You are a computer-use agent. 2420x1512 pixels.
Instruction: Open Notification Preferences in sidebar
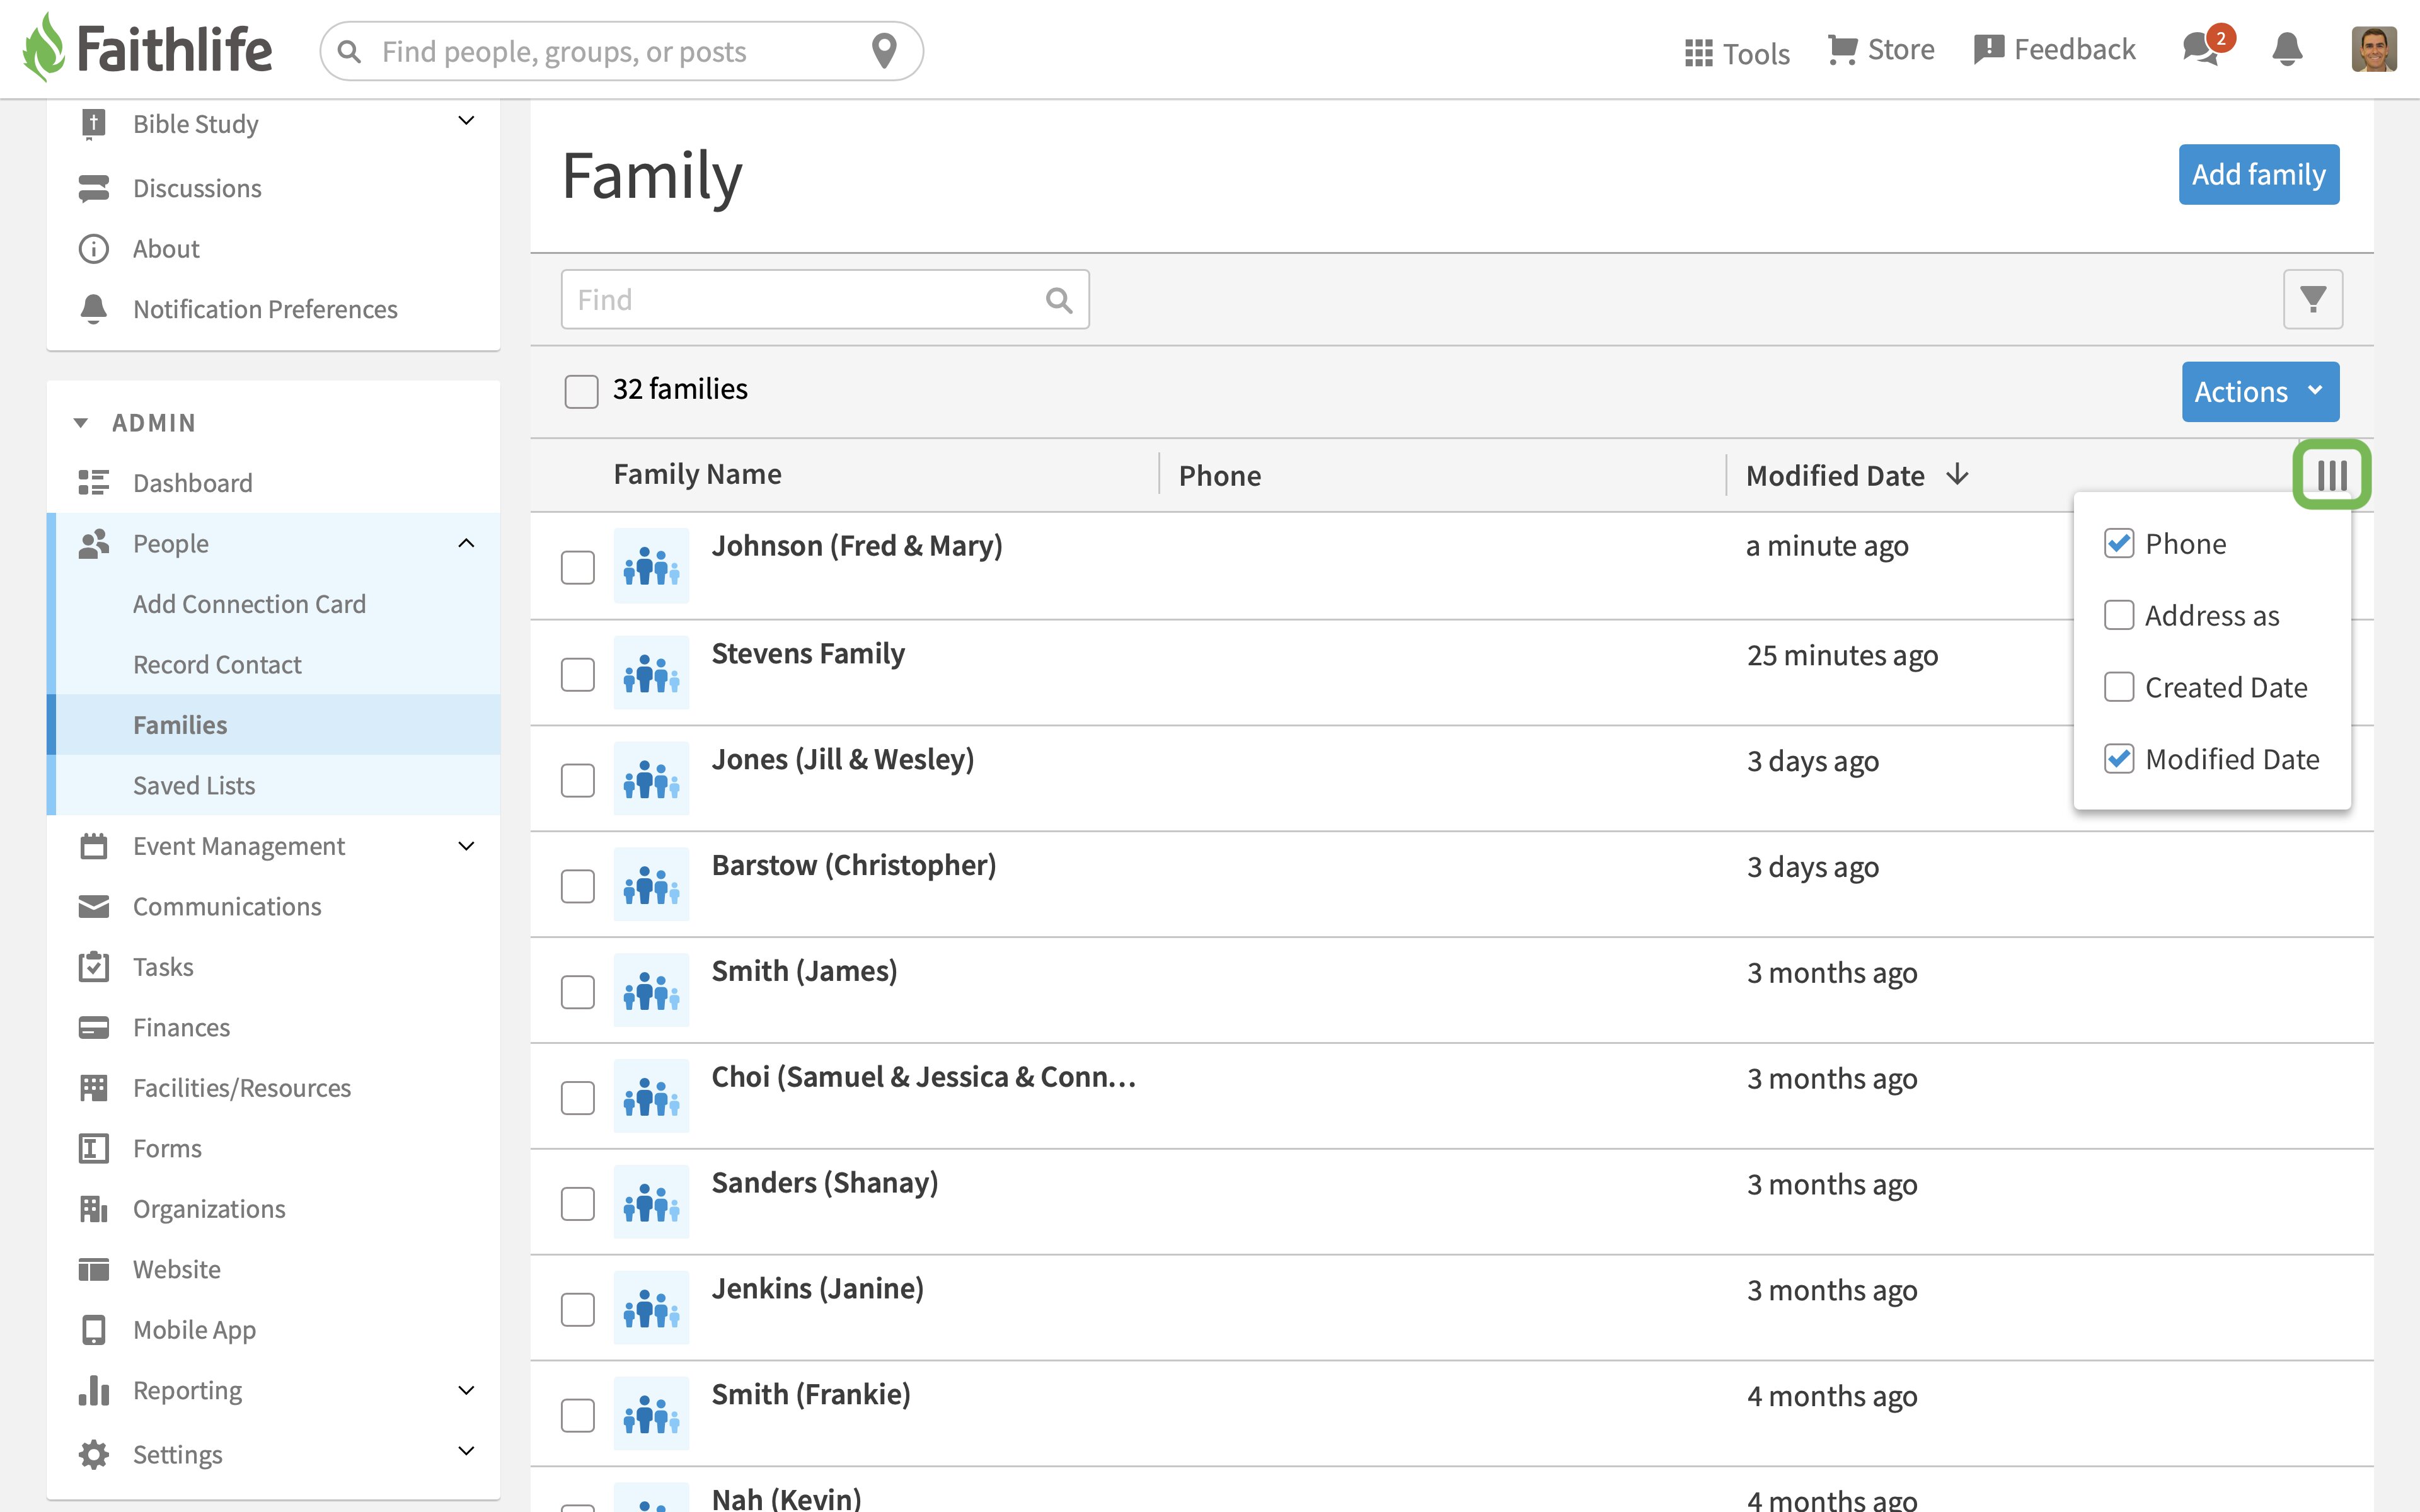point(265,309)
